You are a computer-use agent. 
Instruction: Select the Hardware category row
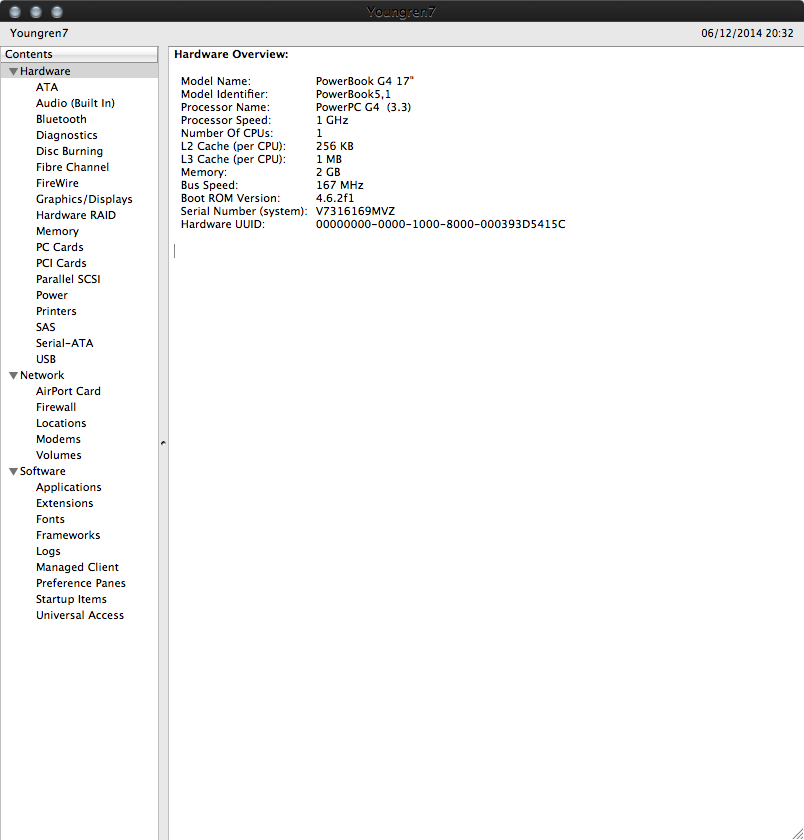79,71
